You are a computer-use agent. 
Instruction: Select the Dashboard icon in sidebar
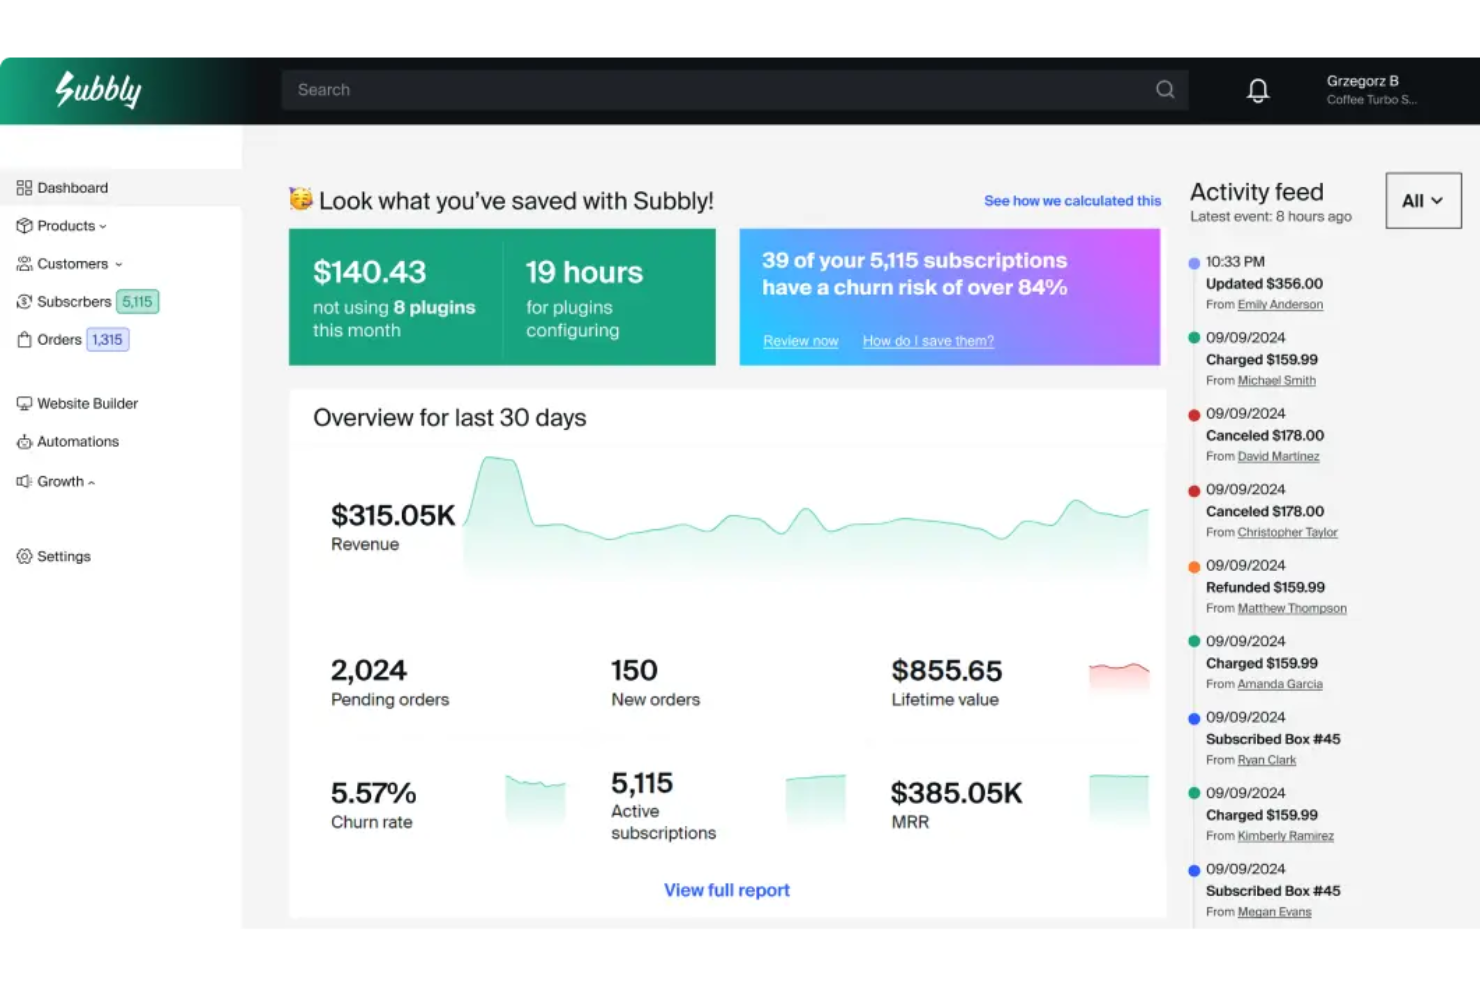pos(24,187)
